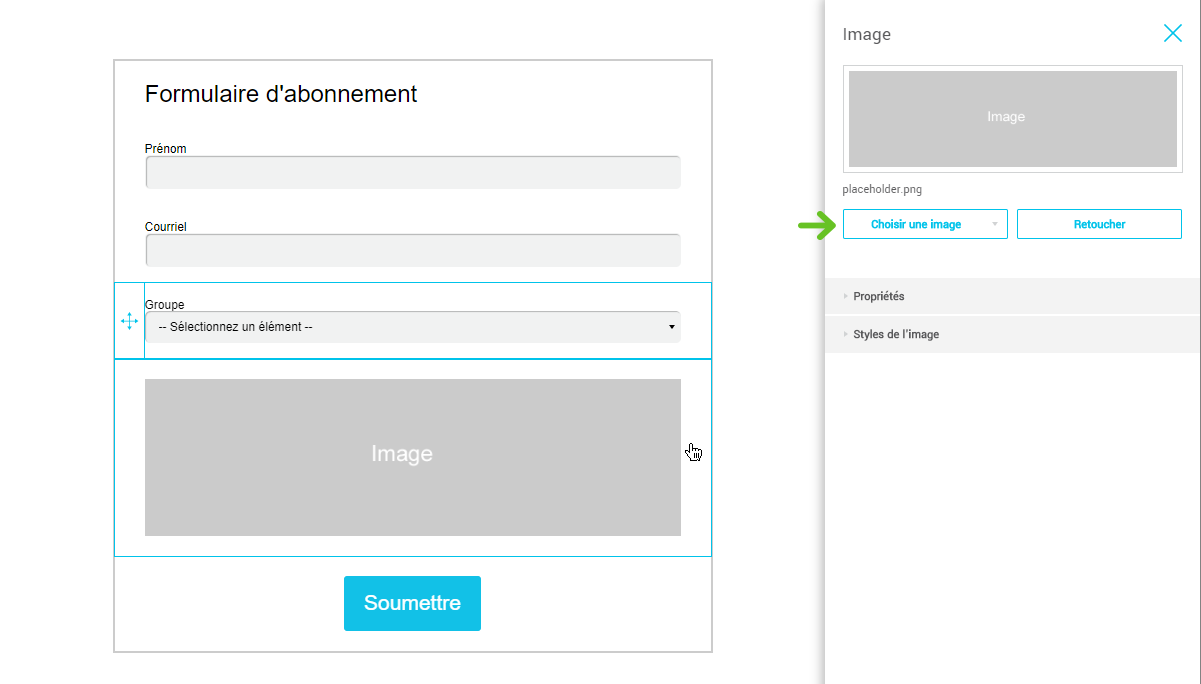Click the Prénom field label

click(x=166, y=149)
